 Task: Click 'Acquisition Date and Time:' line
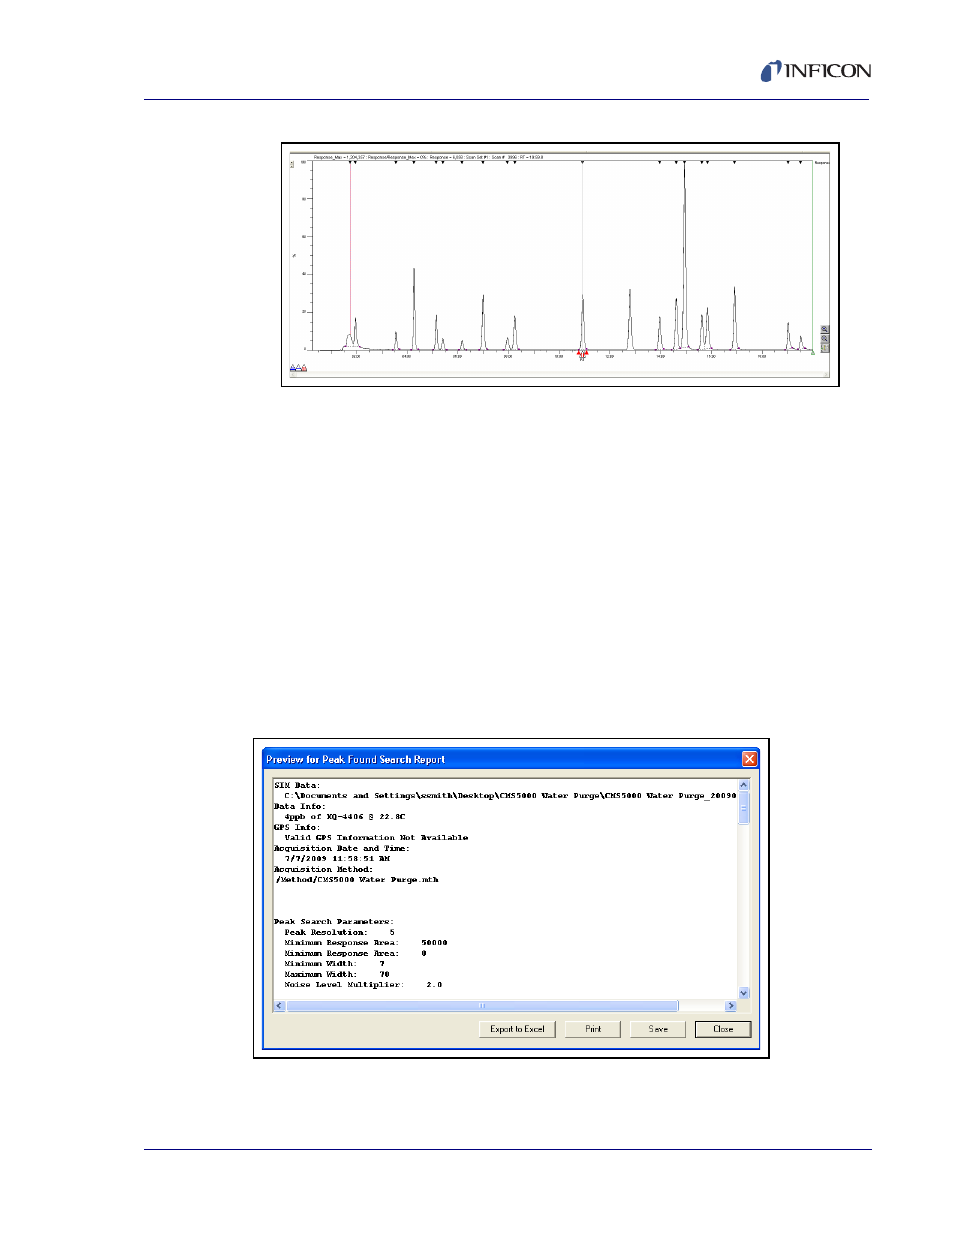point(342,848)
